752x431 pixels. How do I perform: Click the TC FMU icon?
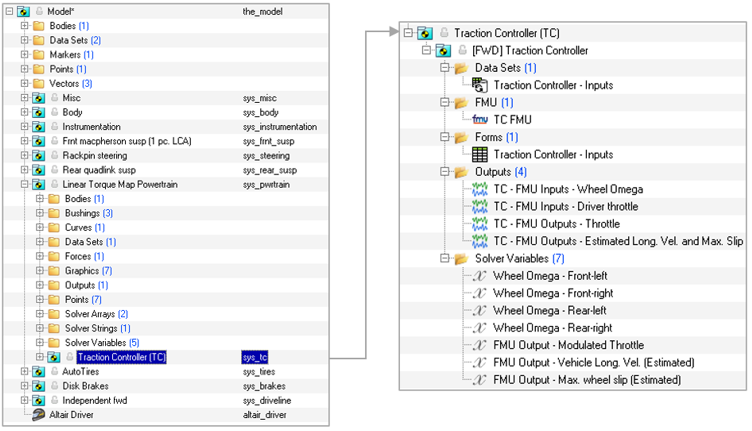pos(479,119)
